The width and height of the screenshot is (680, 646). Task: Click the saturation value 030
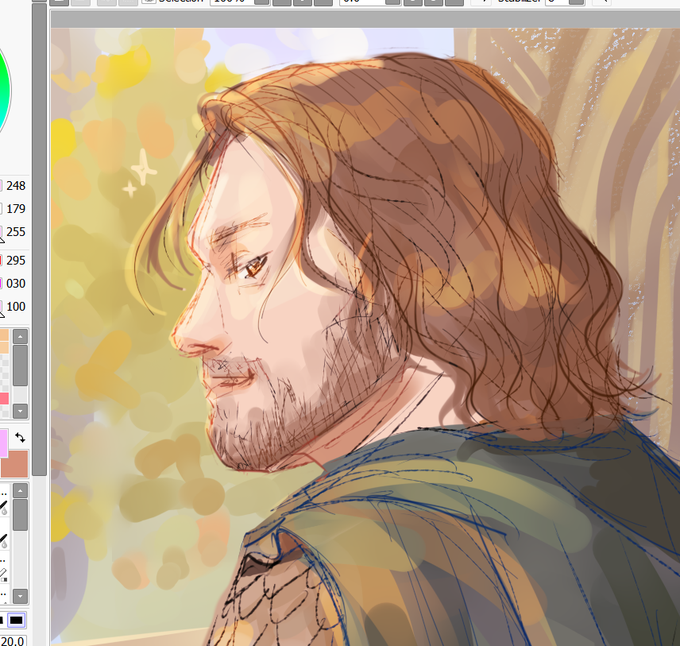pyautogui.click(x=16, y=283)
